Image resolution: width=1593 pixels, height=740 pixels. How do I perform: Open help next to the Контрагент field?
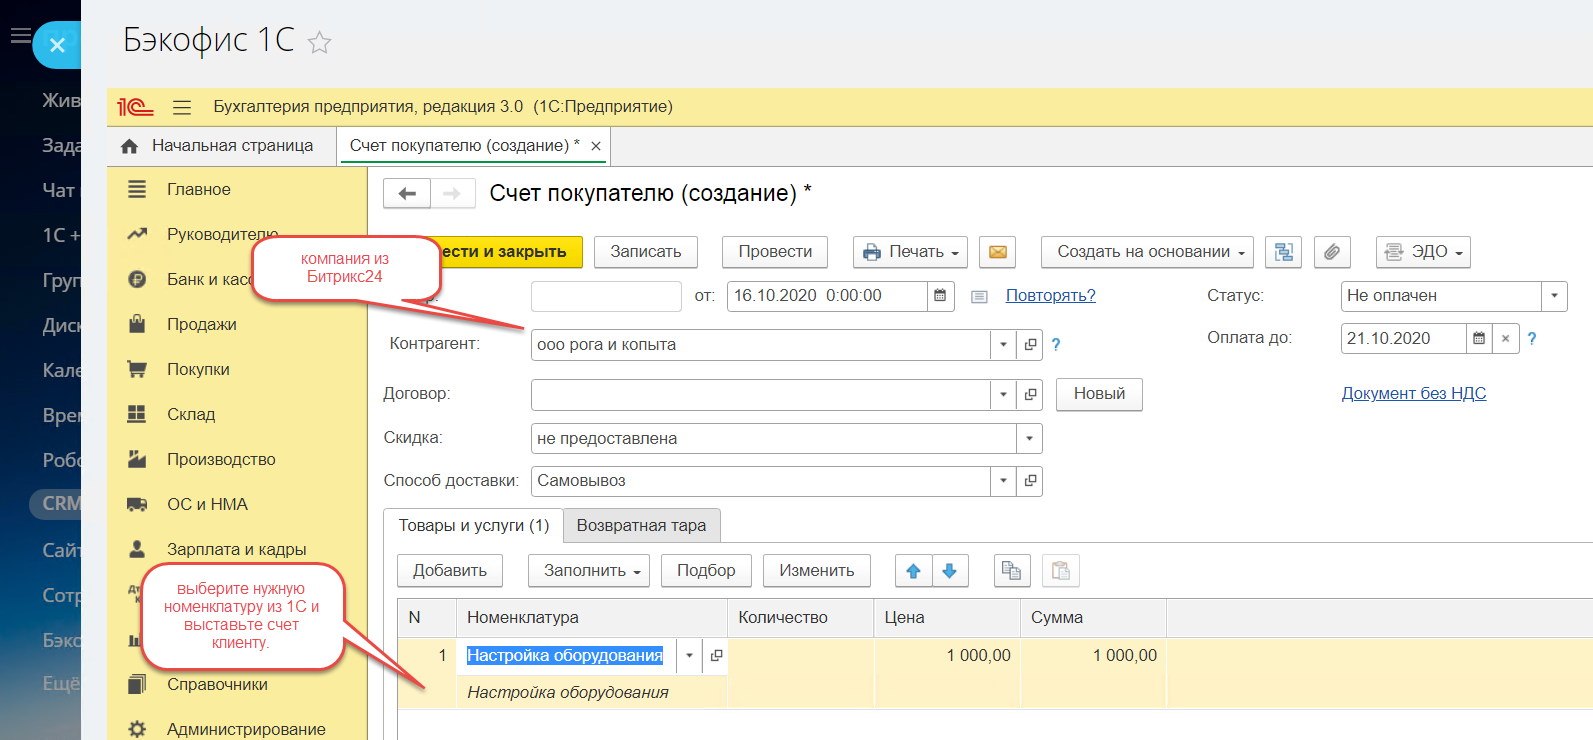point(1056,345)
